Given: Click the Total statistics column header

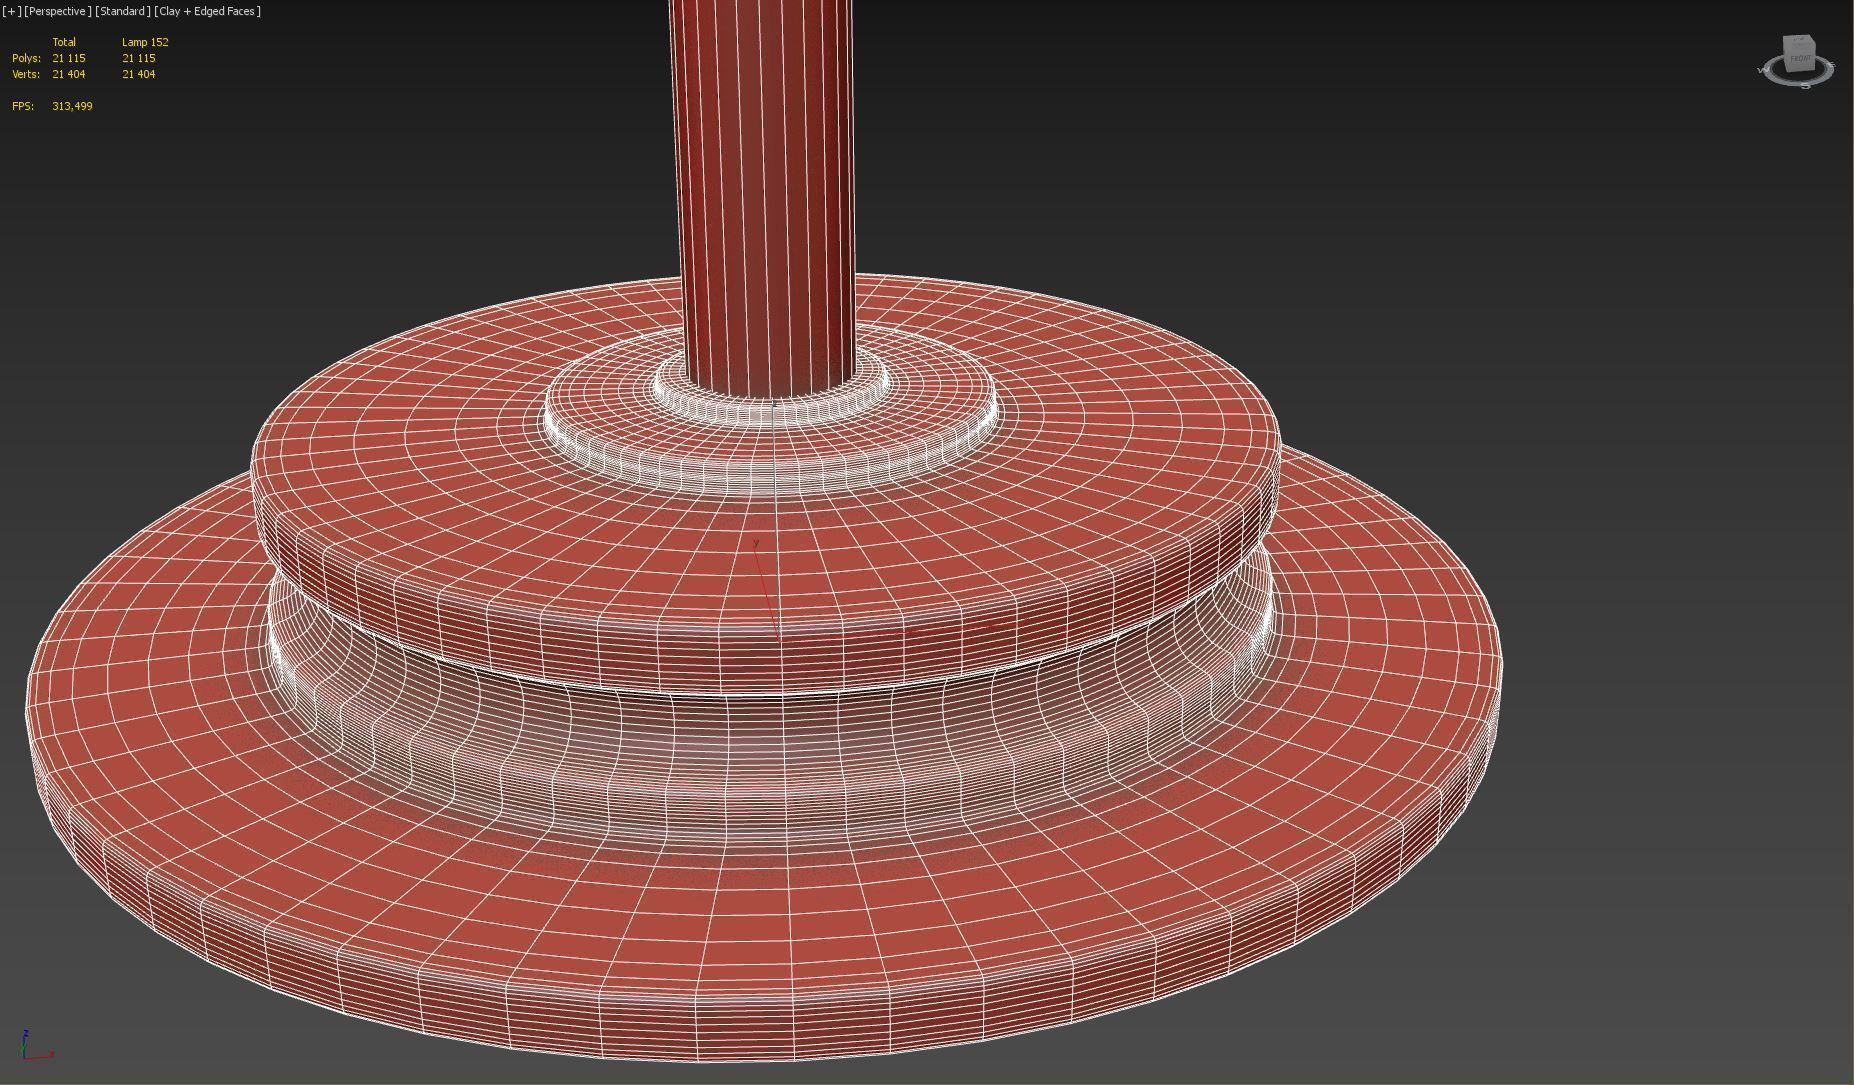Looking at the screenshot, I should 64,42.
